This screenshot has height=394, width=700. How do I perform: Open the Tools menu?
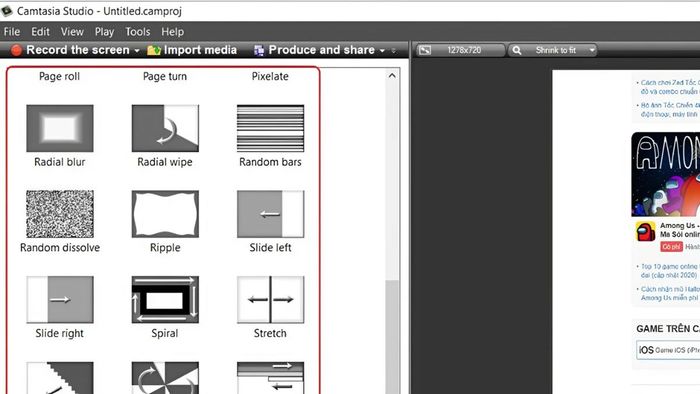[138, 32]
